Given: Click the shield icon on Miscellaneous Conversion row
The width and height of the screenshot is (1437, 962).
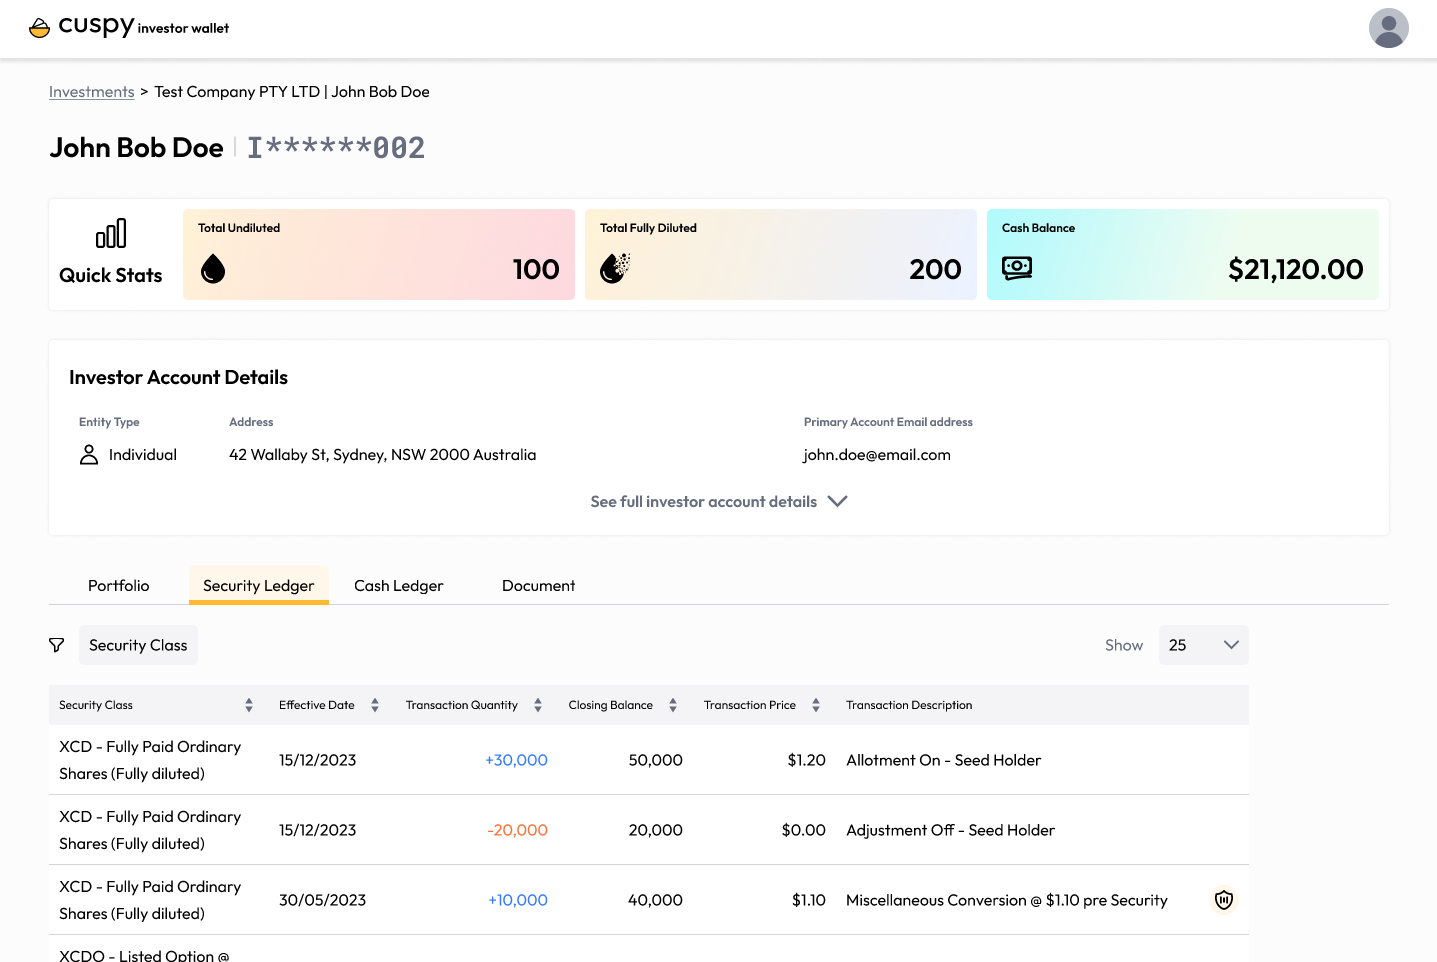Looking at the screenshot, I should 1223,900.
